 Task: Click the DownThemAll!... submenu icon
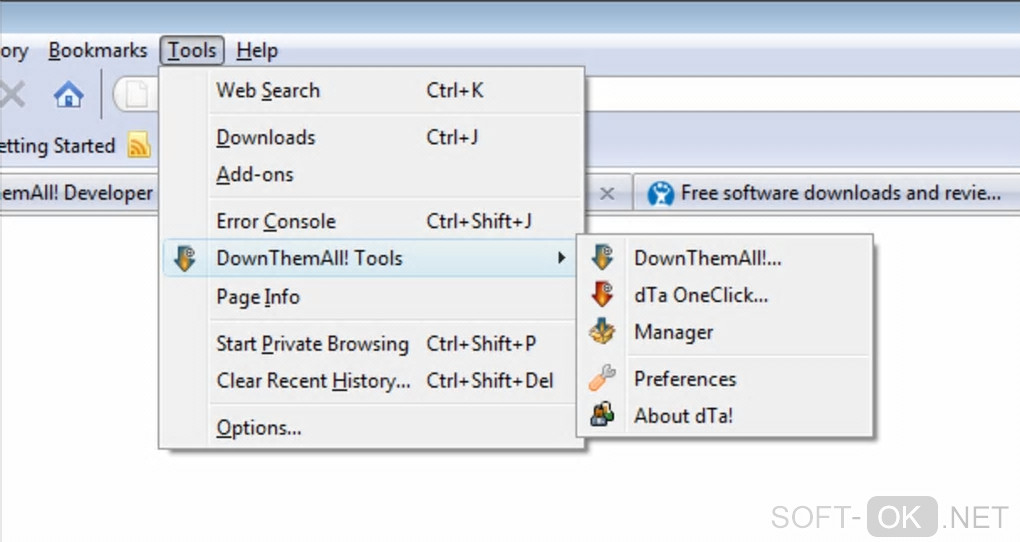[x=602, y=258]
